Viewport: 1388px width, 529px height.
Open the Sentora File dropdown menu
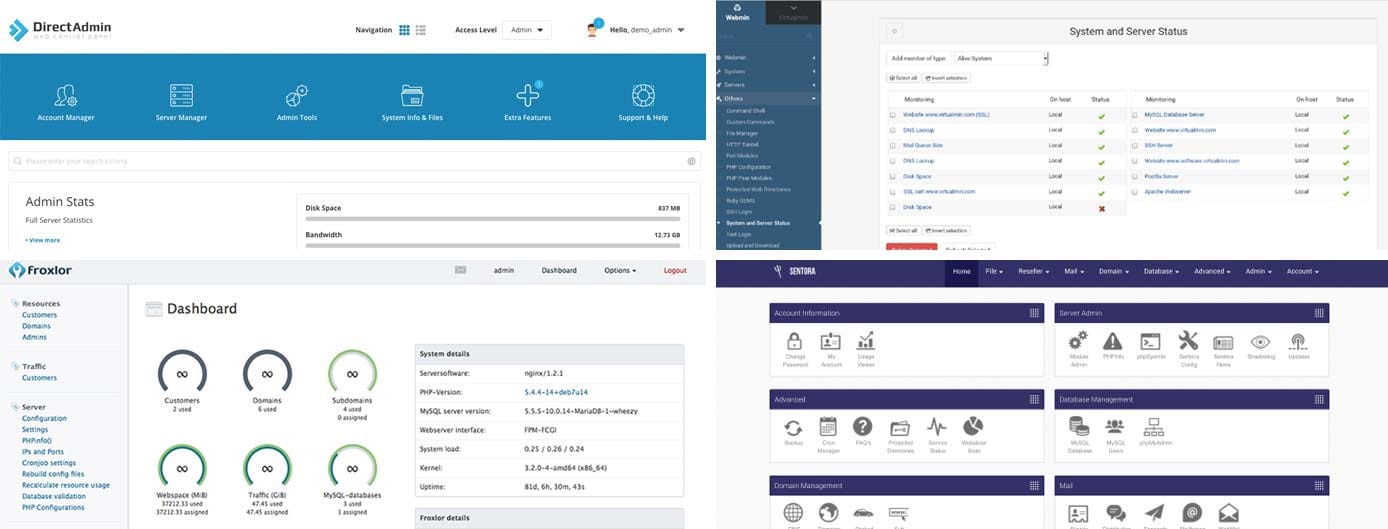(x=994, y=271)
